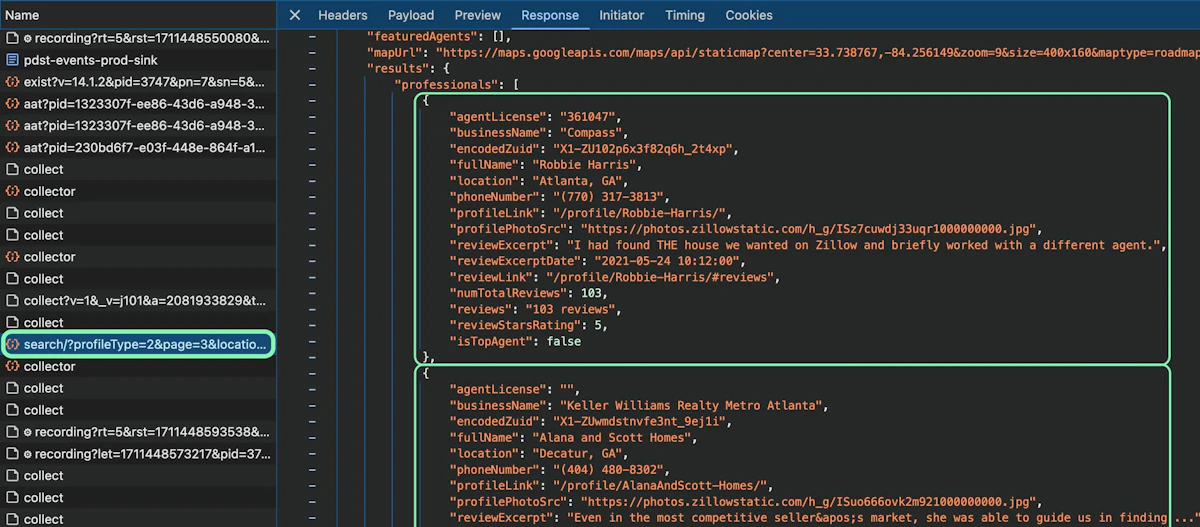Click the "Even in the most competitive" review excerpt
1200x527 pixels.
883,517
